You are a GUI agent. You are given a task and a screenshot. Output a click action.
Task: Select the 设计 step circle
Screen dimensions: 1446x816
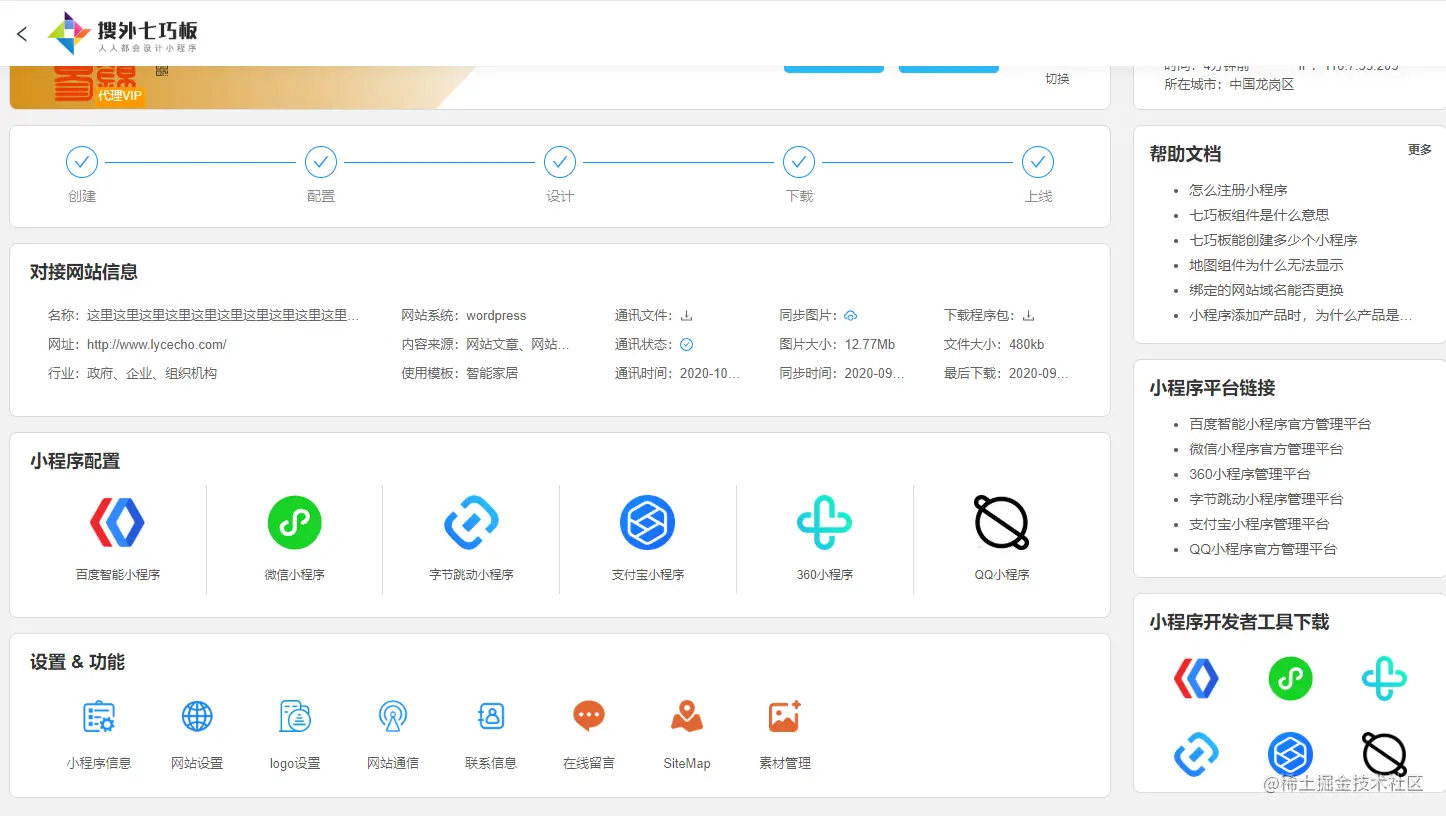(x=560, y=162)
